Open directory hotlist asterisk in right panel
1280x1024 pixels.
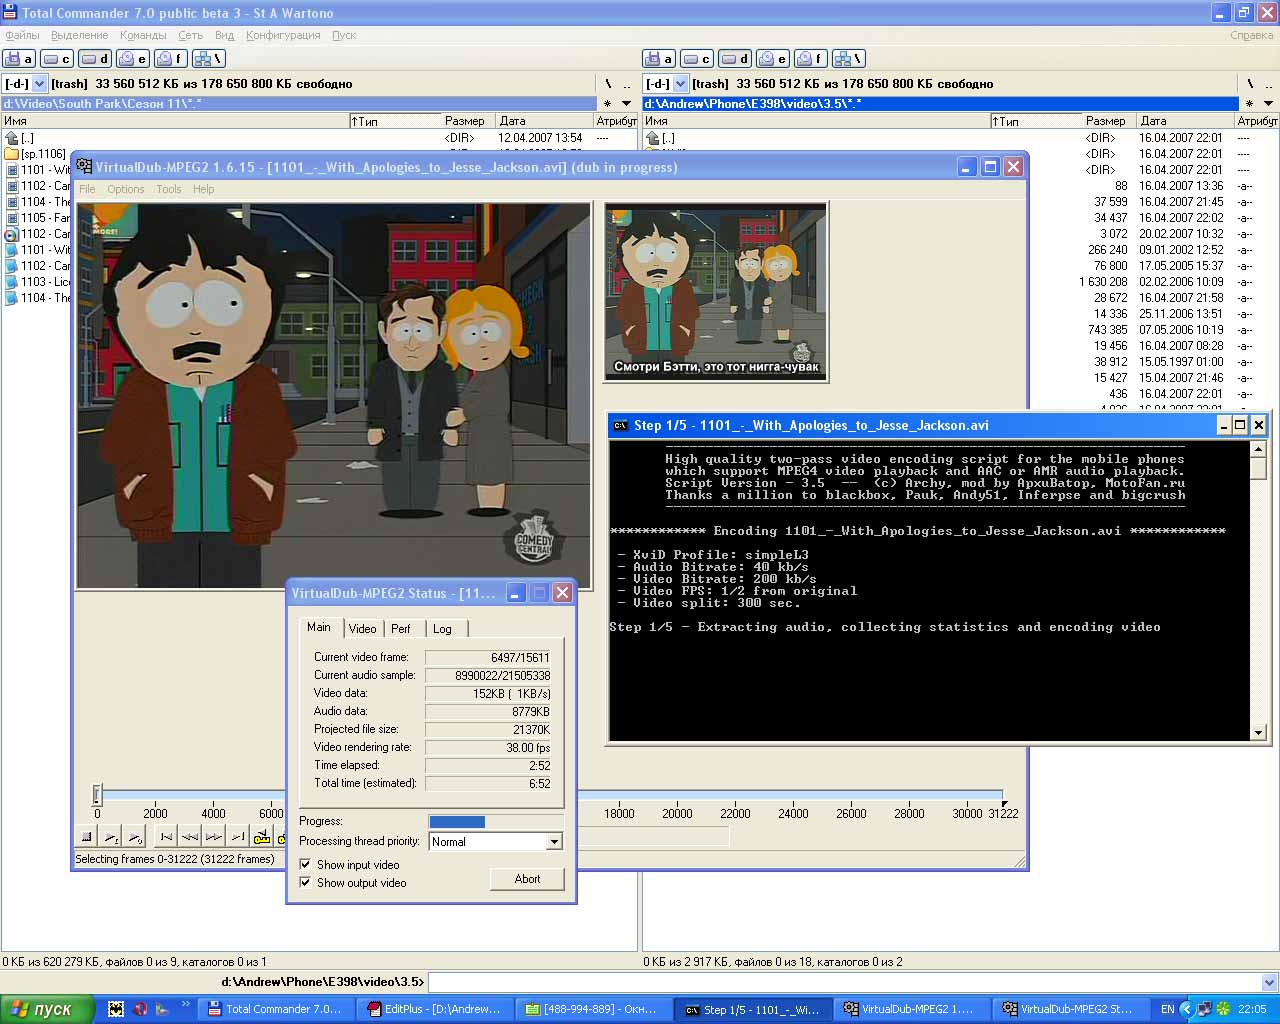pos(1249,104)
